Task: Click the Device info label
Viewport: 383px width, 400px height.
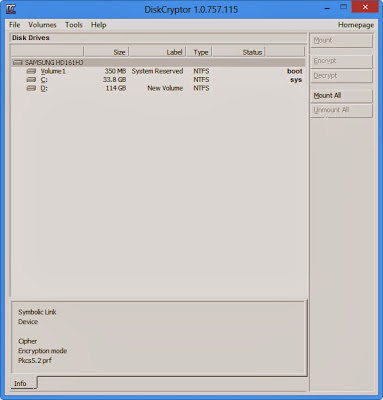Action: click(x=28, y=322)
